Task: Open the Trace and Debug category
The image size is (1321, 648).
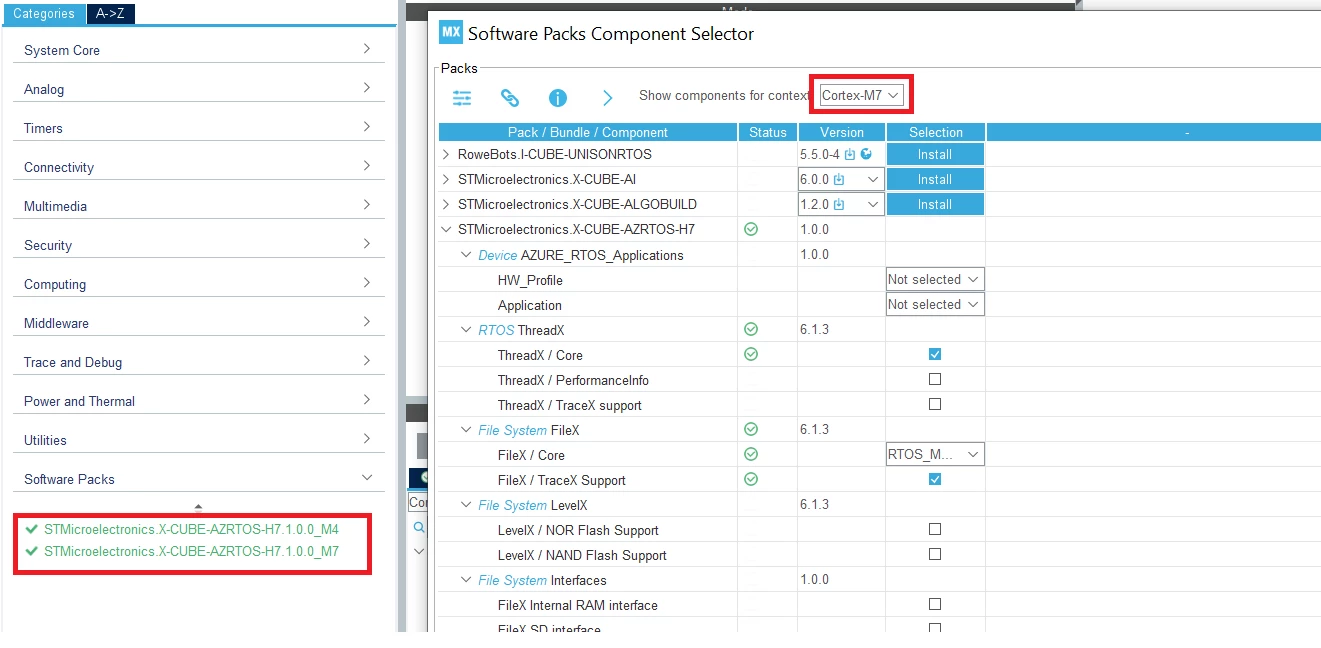Action: [198, 362]
